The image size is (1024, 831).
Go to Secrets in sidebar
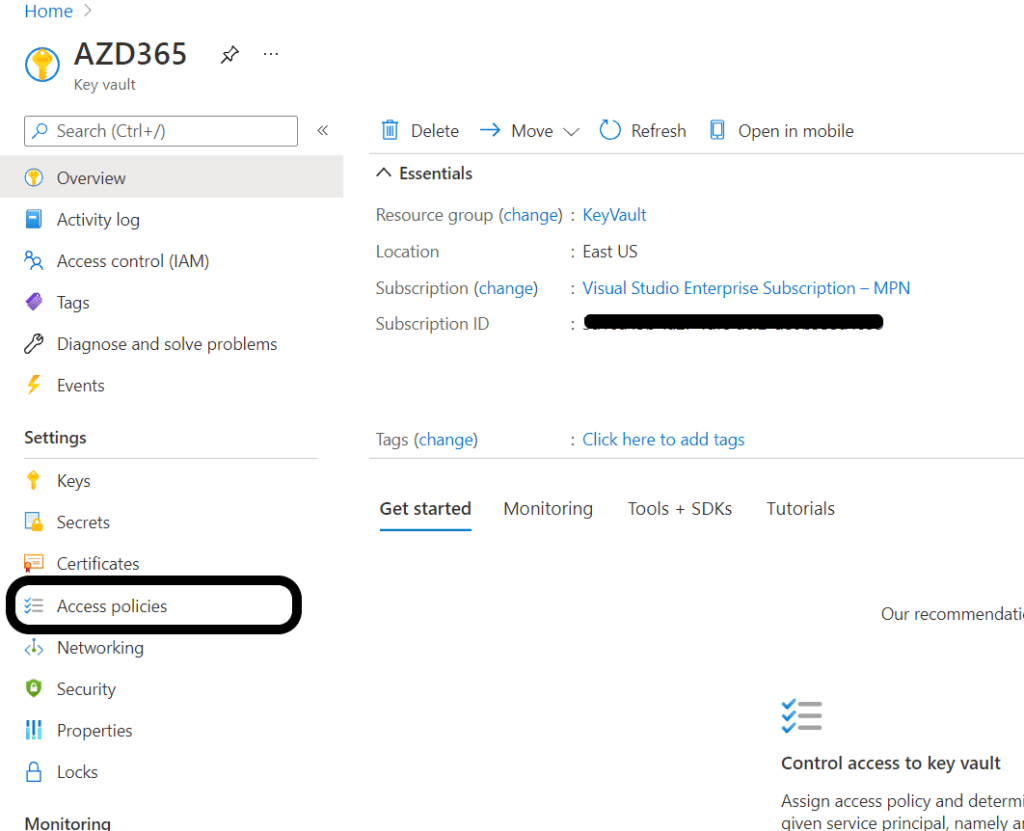[x=83, y=522]
